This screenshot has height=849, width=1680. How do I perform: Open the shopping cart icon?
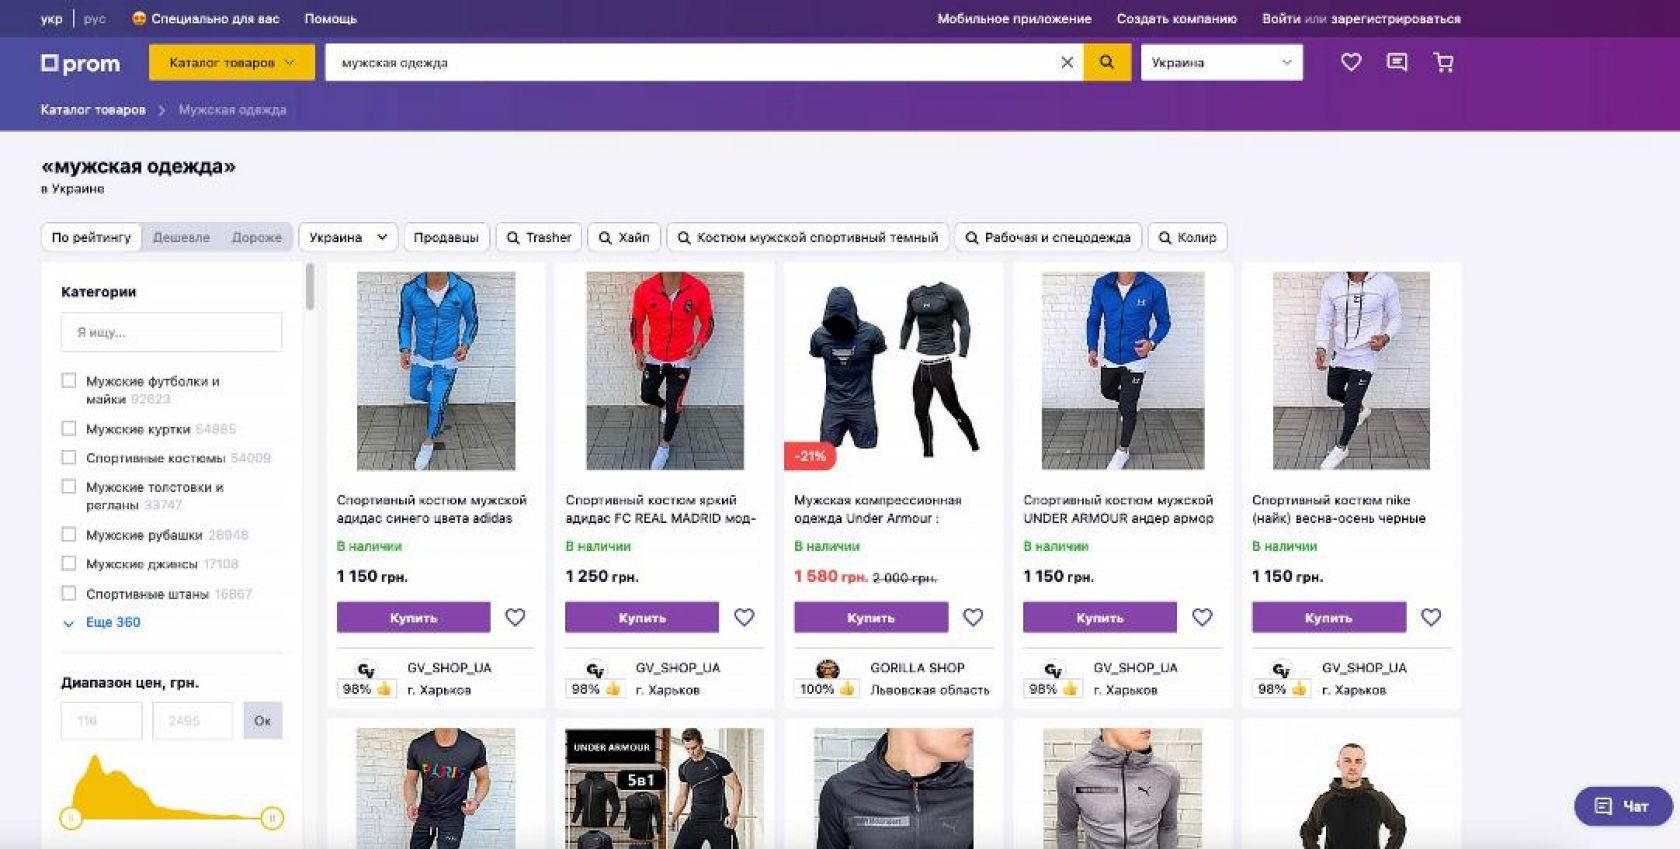1443,62
